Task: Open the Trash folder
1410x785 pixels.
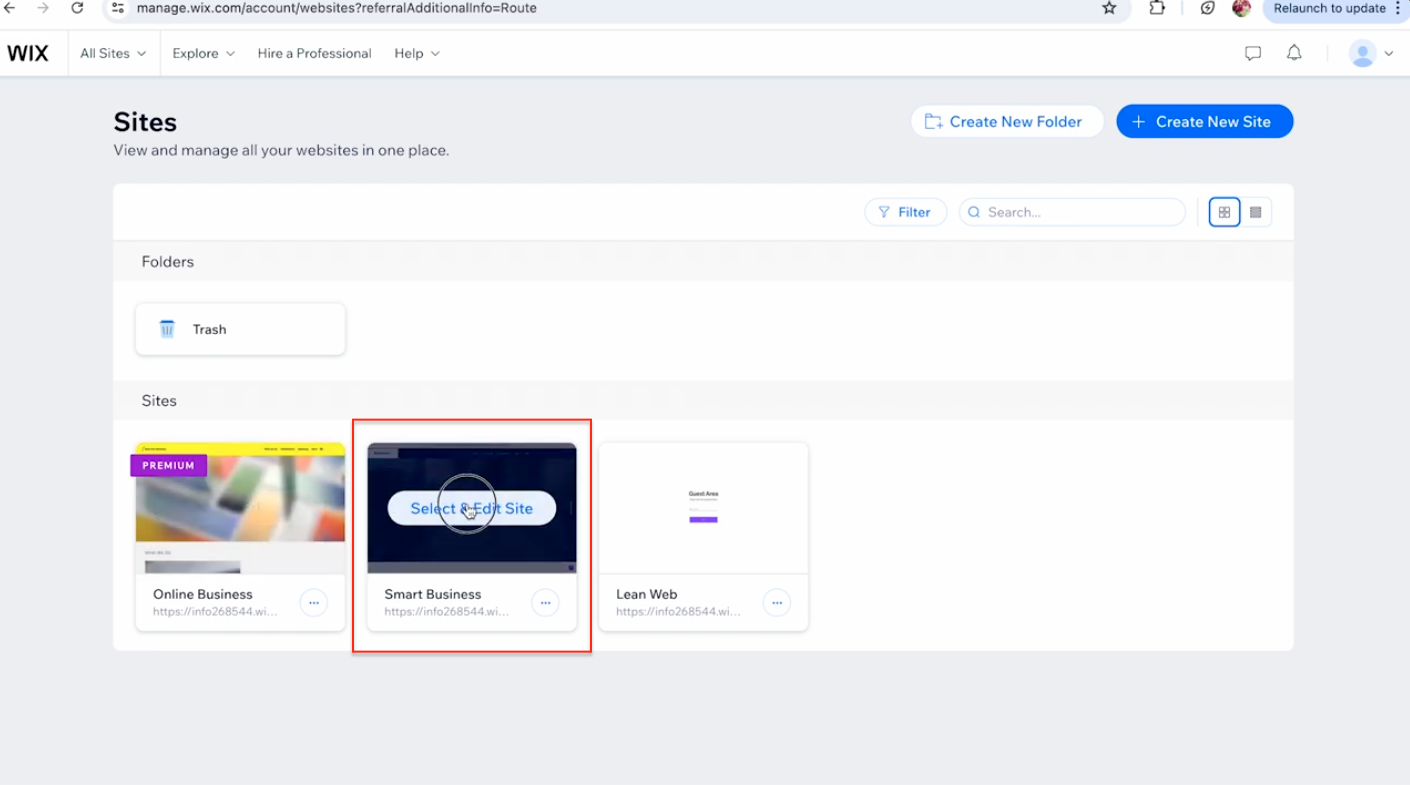Action: (x=240, y=329)
